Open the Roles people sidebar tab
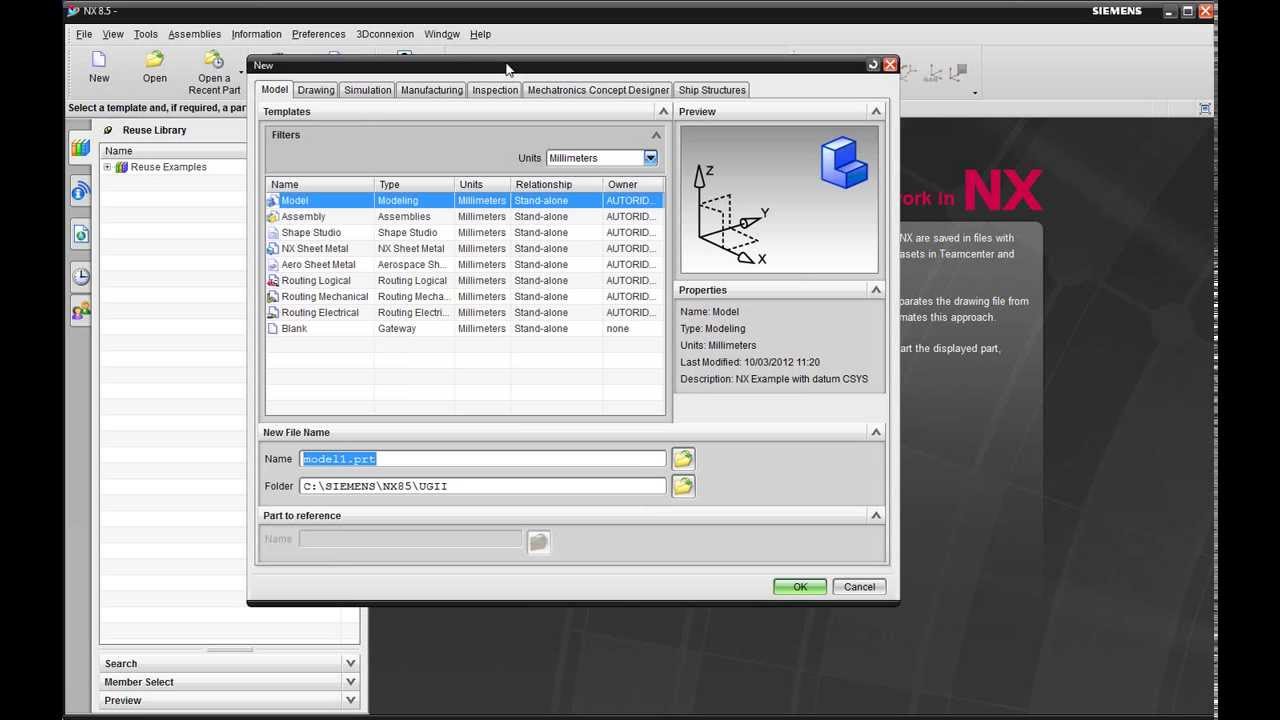1280x720 pixels. coord(81,311)
